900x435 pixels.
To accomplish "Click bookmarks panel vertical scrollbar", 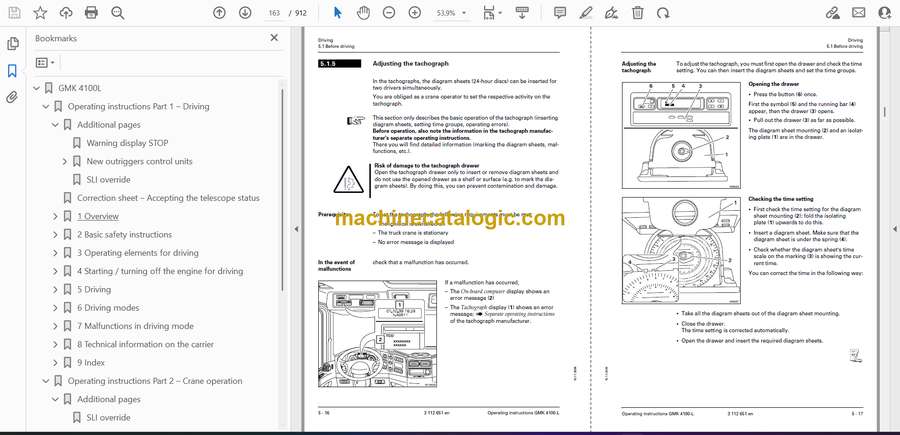I will point(282,189).
